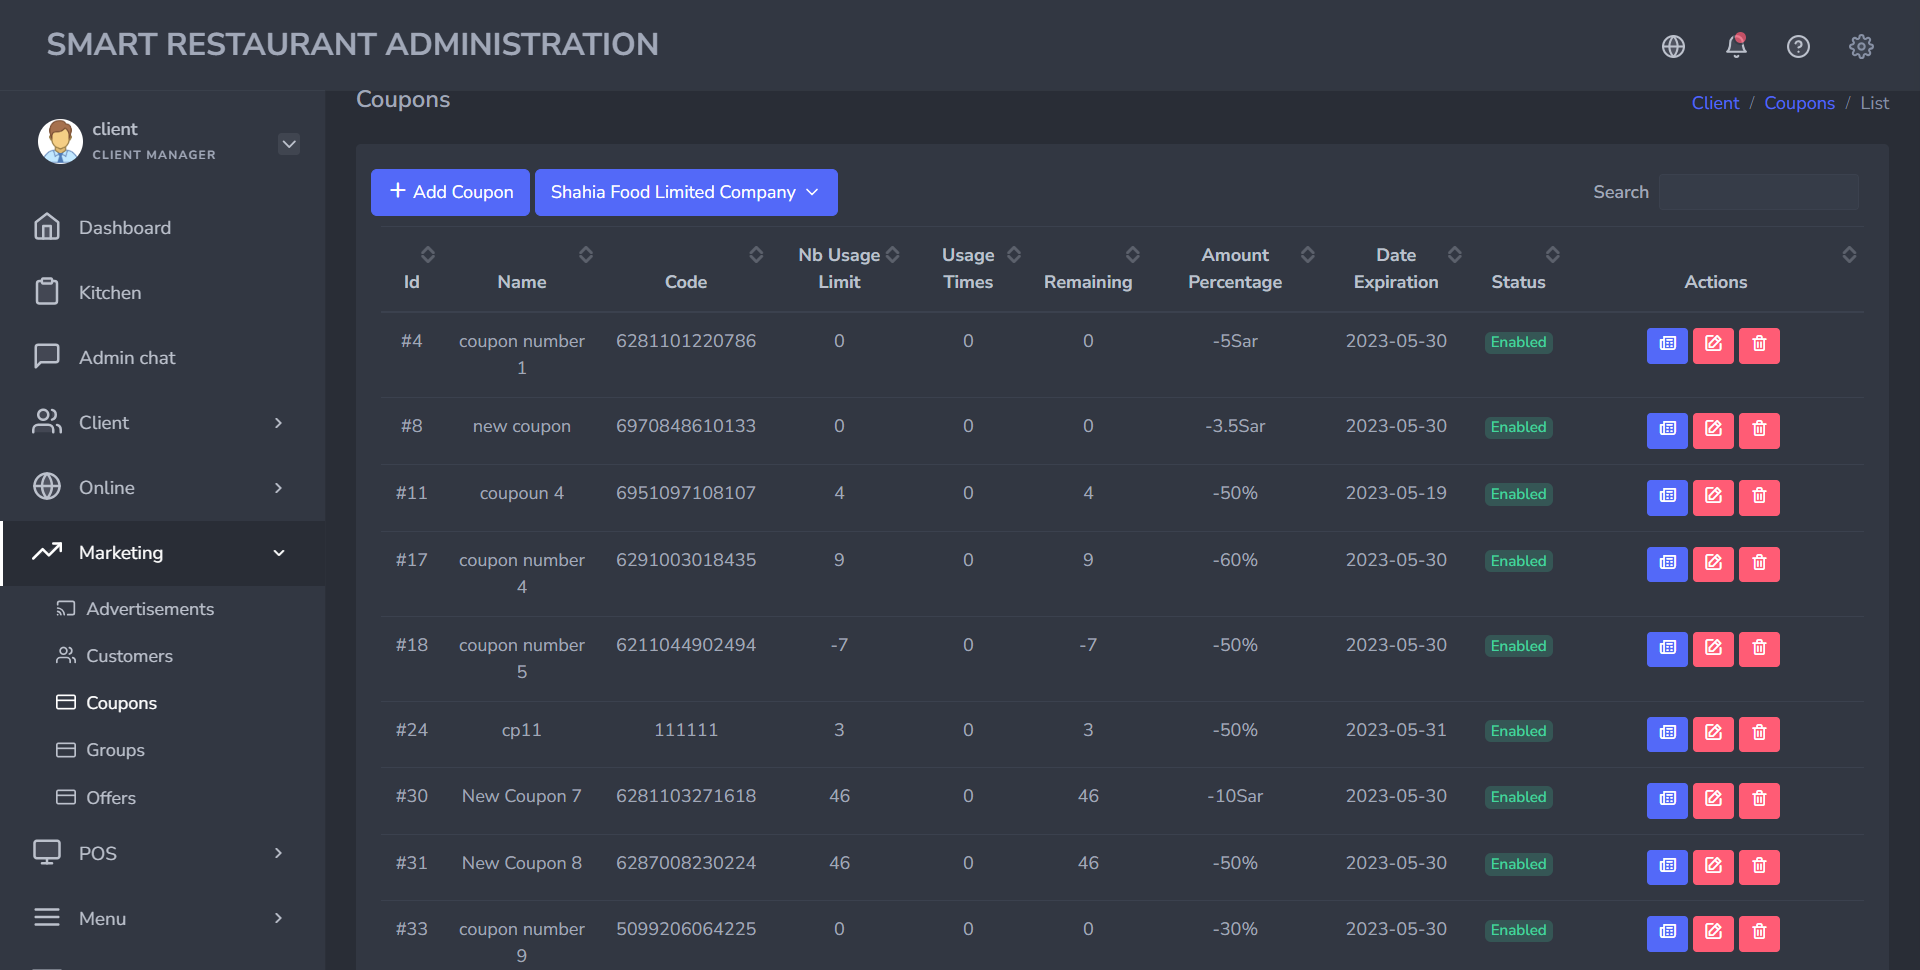Delete New Coupon 7
The image size is (1920, 970).
pyautogui.click(x=1759, y=800)
